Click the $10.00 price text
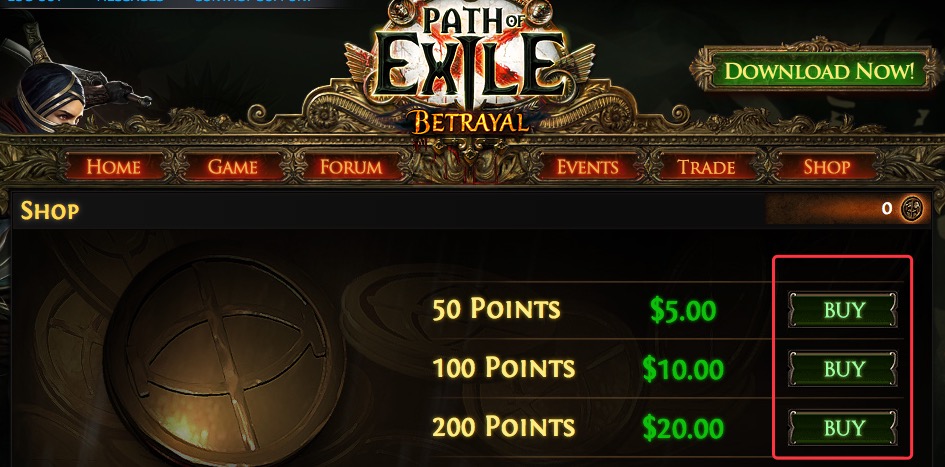The width and height of the screenshot is (945, 467). pos(684,369)
